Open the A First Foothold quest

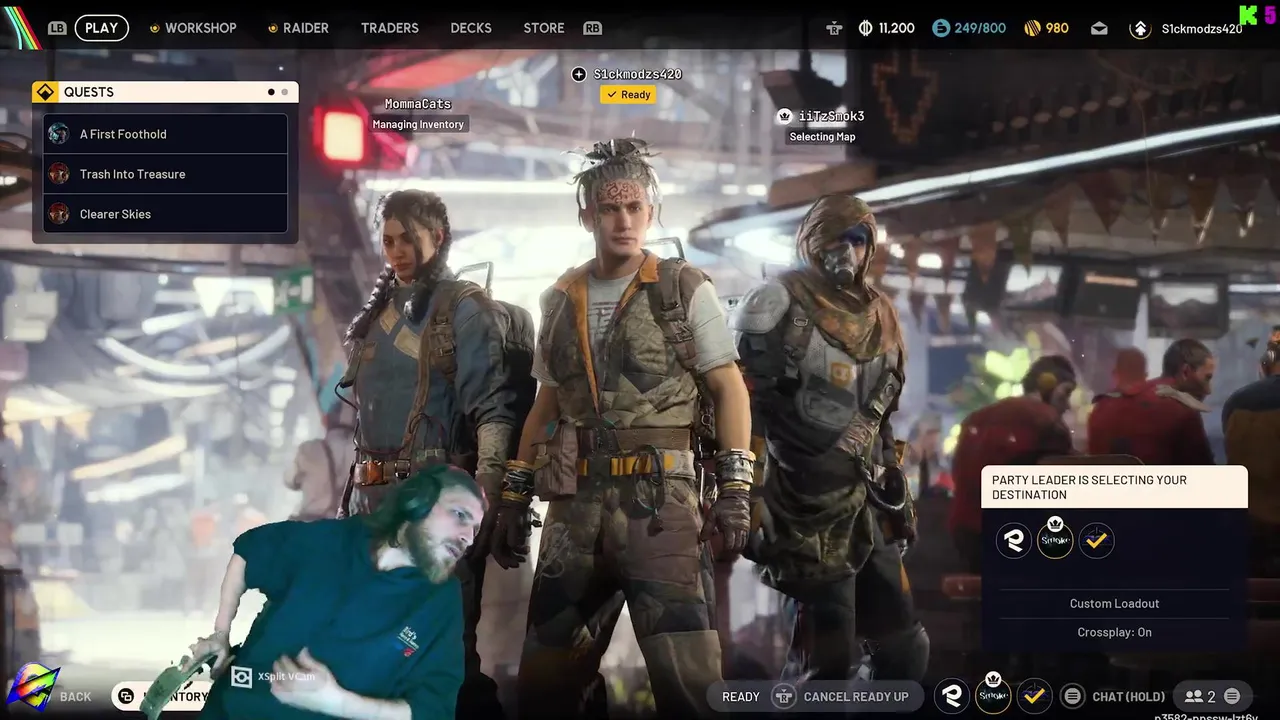point(165,134)
